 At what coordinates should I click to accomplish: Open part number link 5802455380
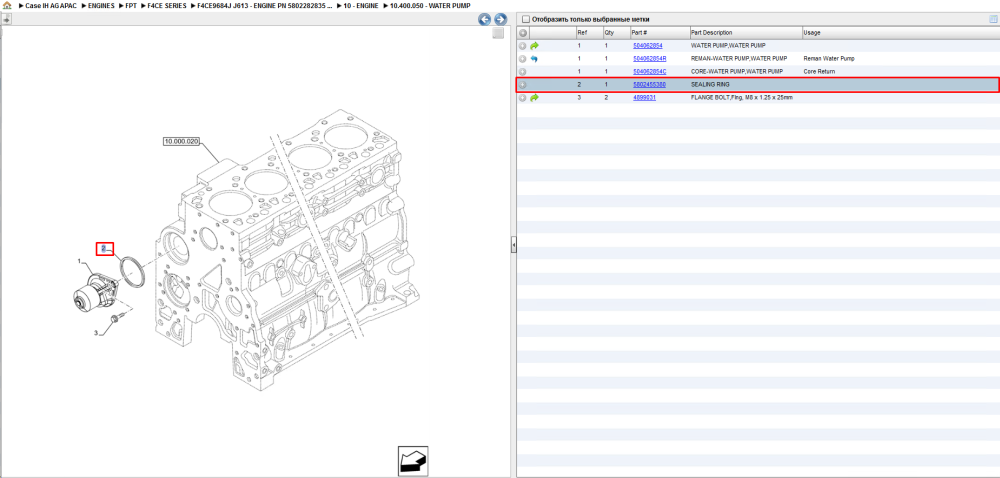click(x=649, y=85)
